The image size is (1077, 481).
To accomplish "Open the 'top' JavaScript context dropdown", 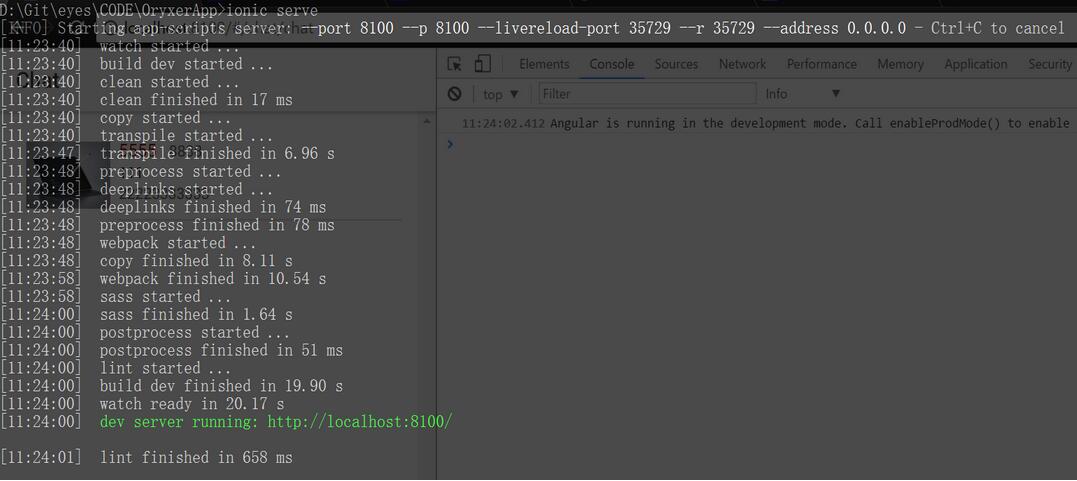I will coord(500,94).
